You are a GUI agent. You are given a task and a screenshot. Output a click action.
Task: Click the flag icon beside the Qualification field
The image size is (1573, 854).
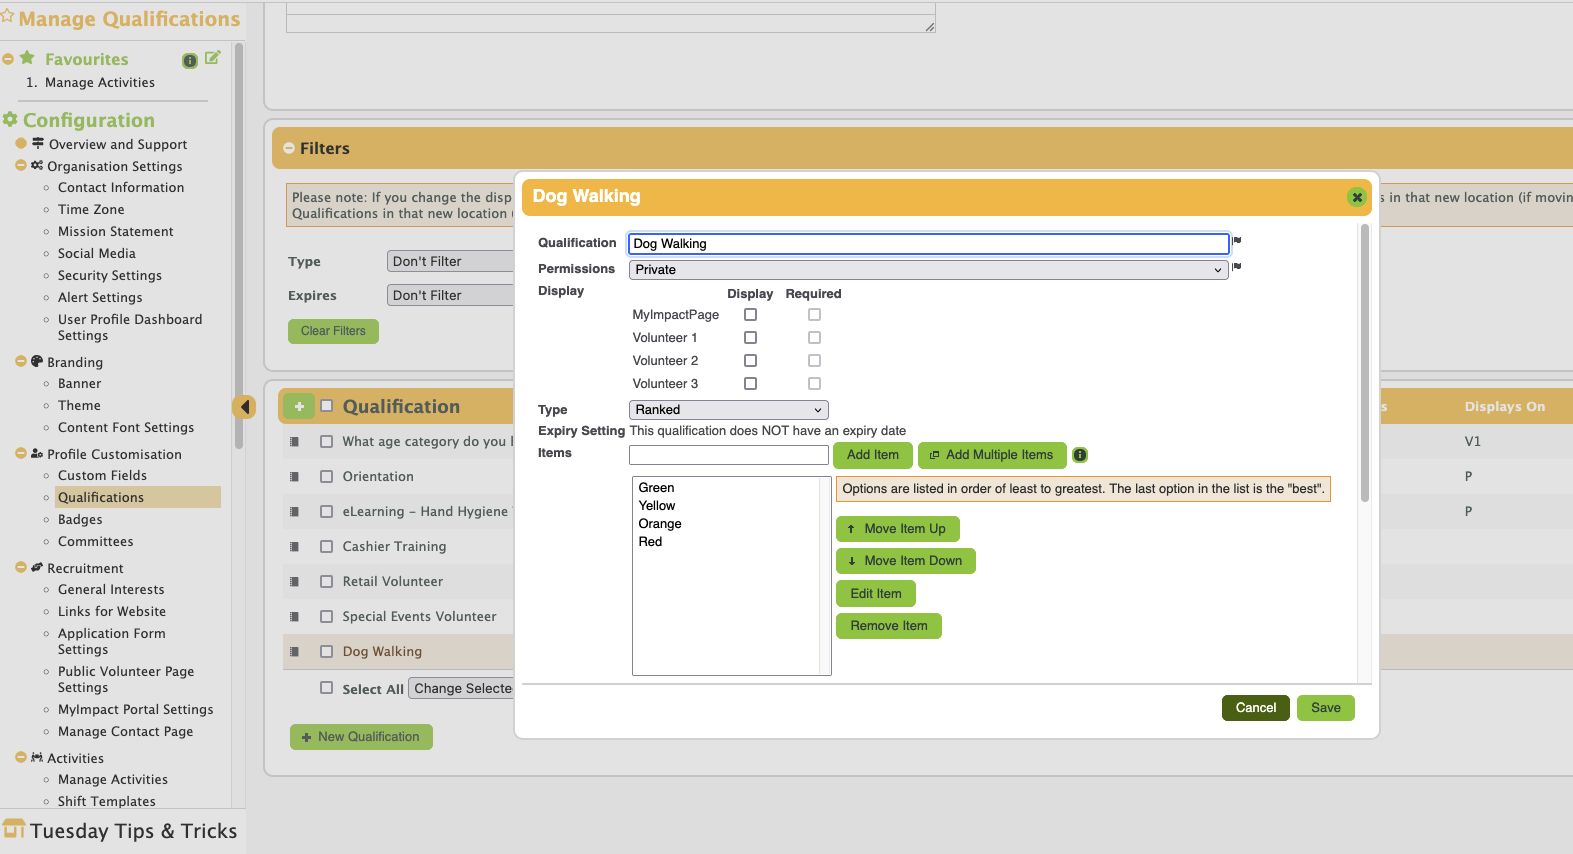coord(1237,241)
